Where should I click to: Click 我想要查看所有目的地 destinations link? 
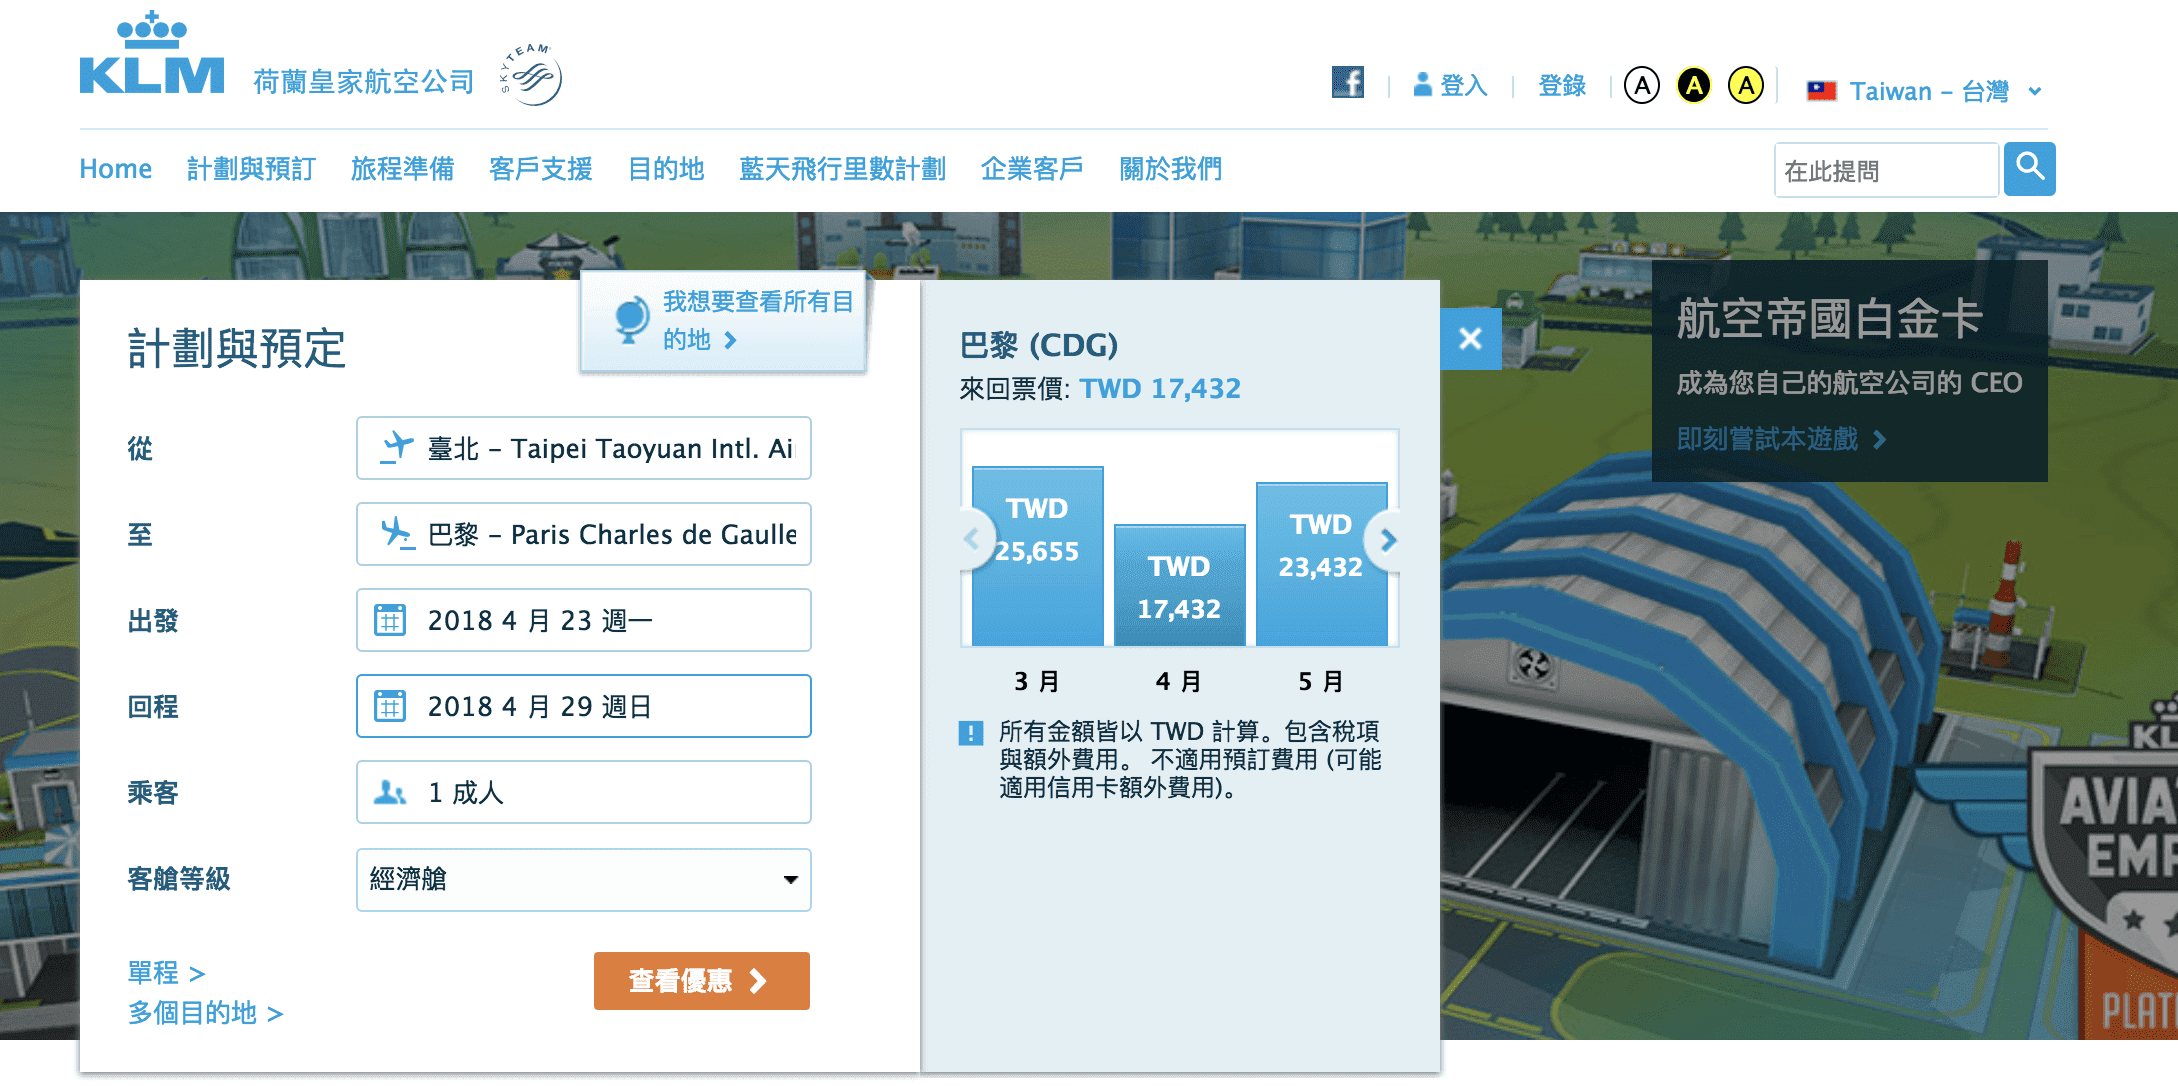(758, 320)
